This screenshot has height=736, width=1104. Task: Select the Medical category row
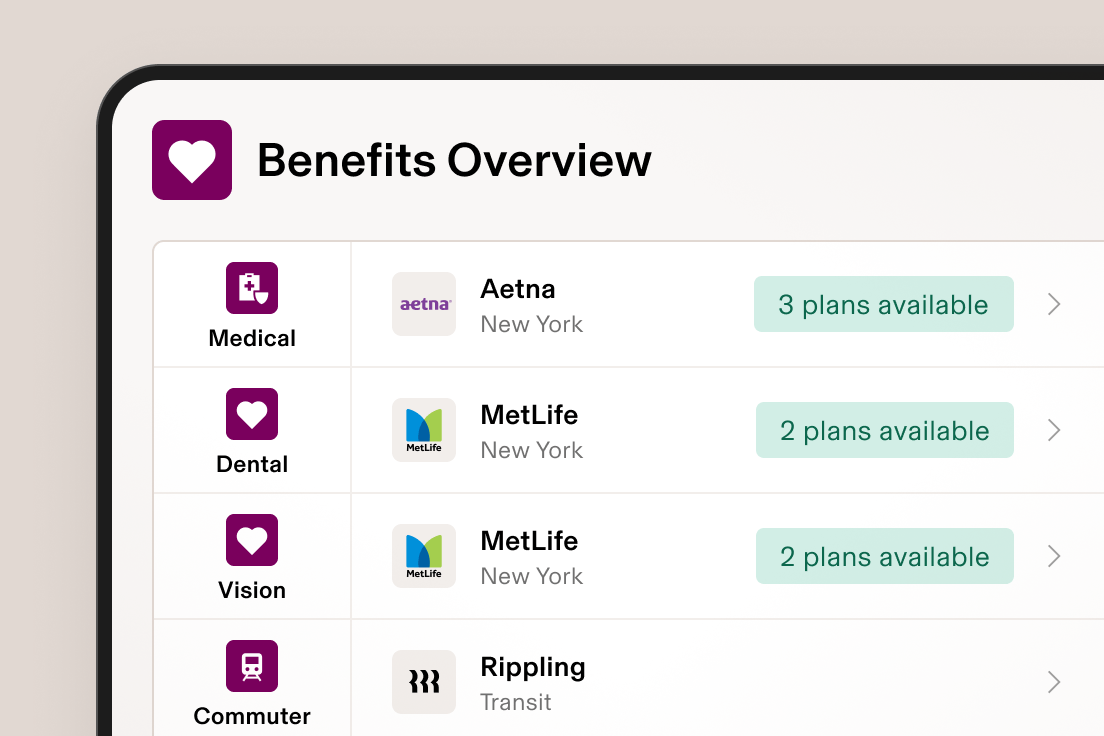(251, 304)
